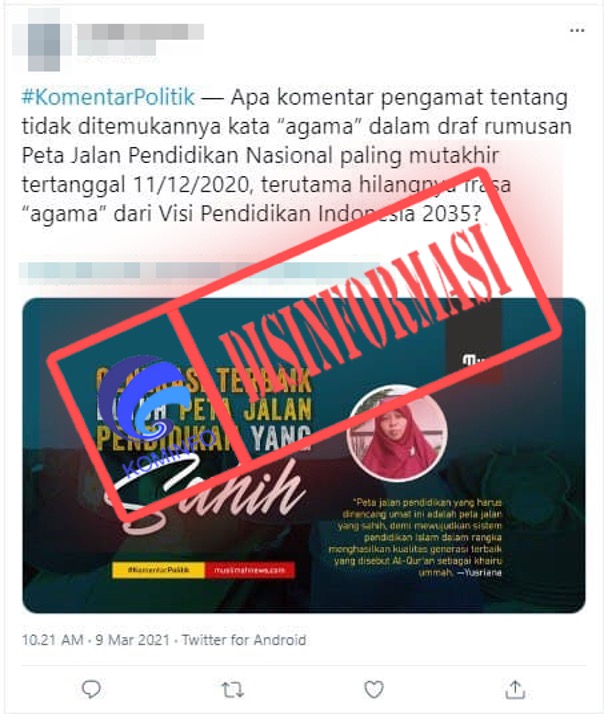Click the yellow #KomentarPolitik label in image
Screen dimensions: 604x714
[159, 570]
